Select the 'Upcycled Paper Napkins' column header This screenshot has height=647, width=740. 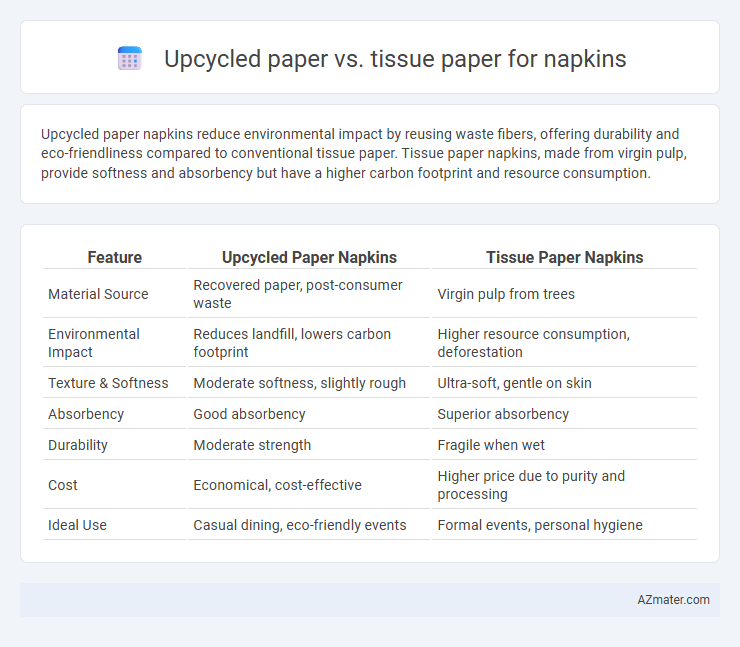[x=309, y=257]
